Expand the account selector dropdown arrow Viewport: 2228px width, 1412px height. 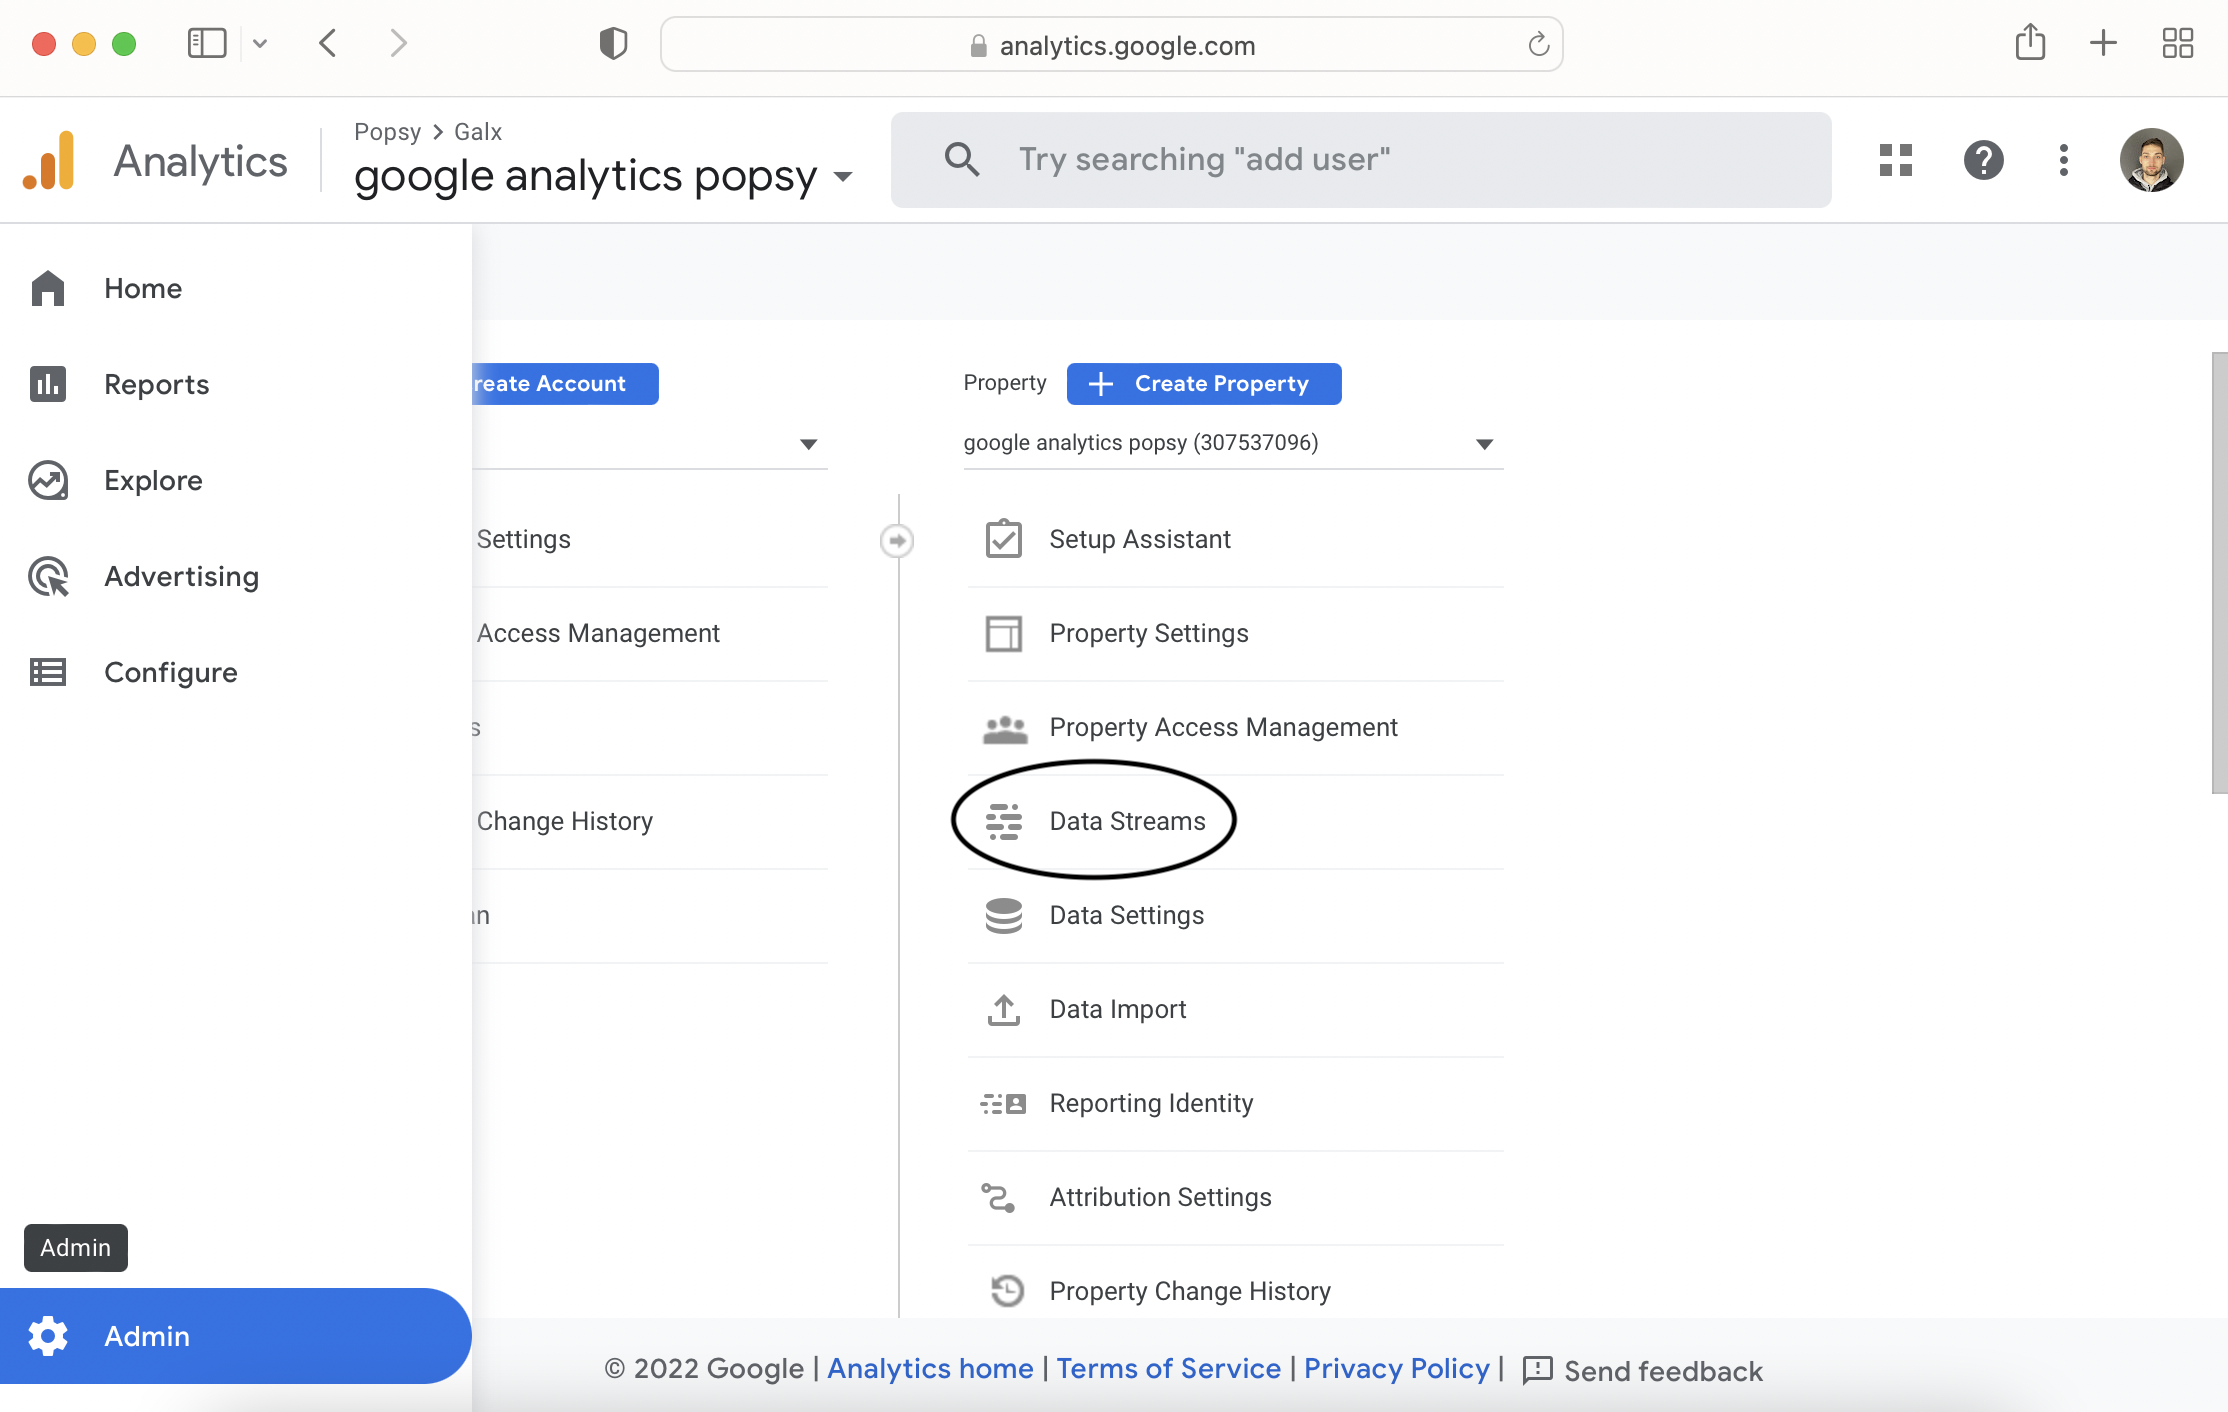point(808,443)
